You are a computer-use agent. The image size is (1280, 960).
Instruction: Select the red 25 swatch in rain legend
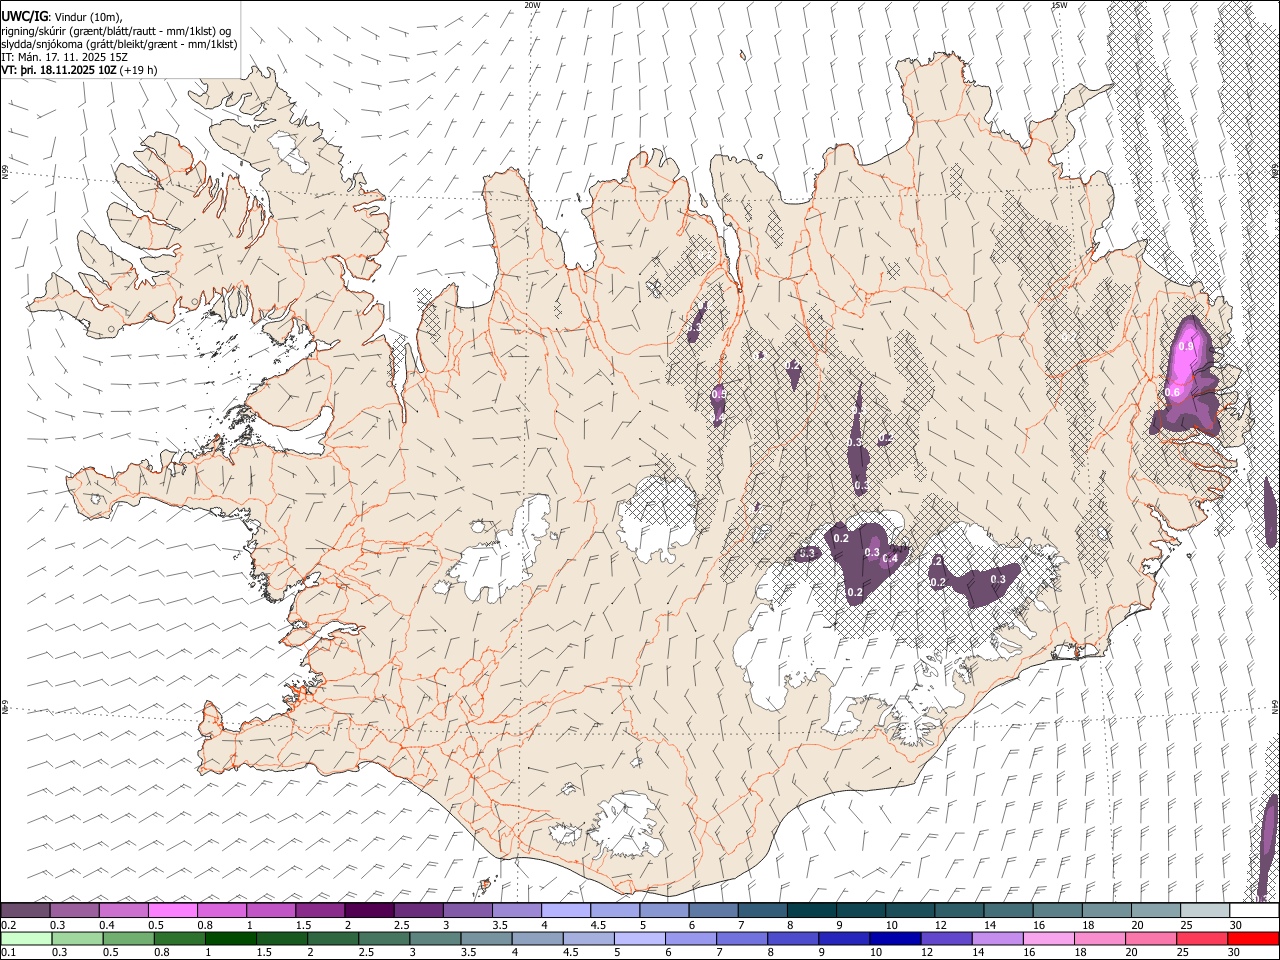[1203, 938]
